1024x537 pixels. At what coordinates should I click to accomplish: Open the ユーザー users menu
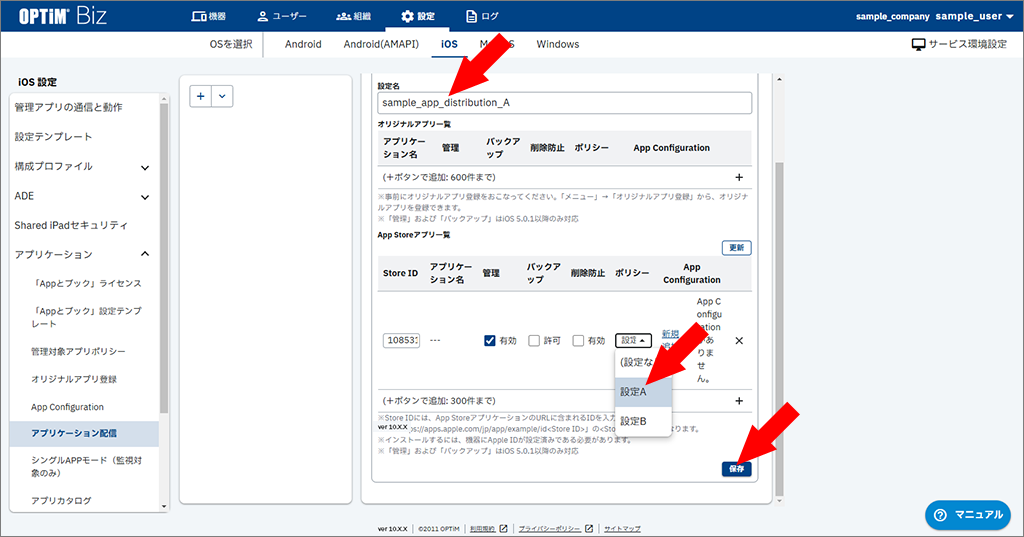click(281, 16)
